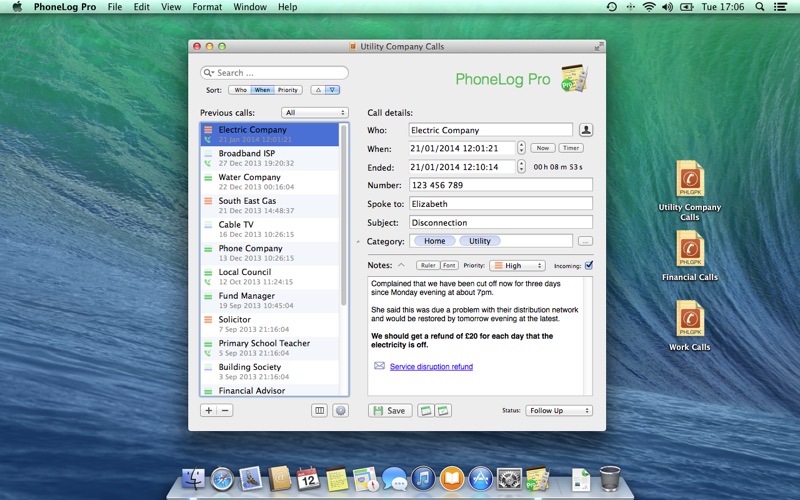800x500 pixels.
Task: Click the PhoneLog Pro logo icon
Action: point(574,78)
